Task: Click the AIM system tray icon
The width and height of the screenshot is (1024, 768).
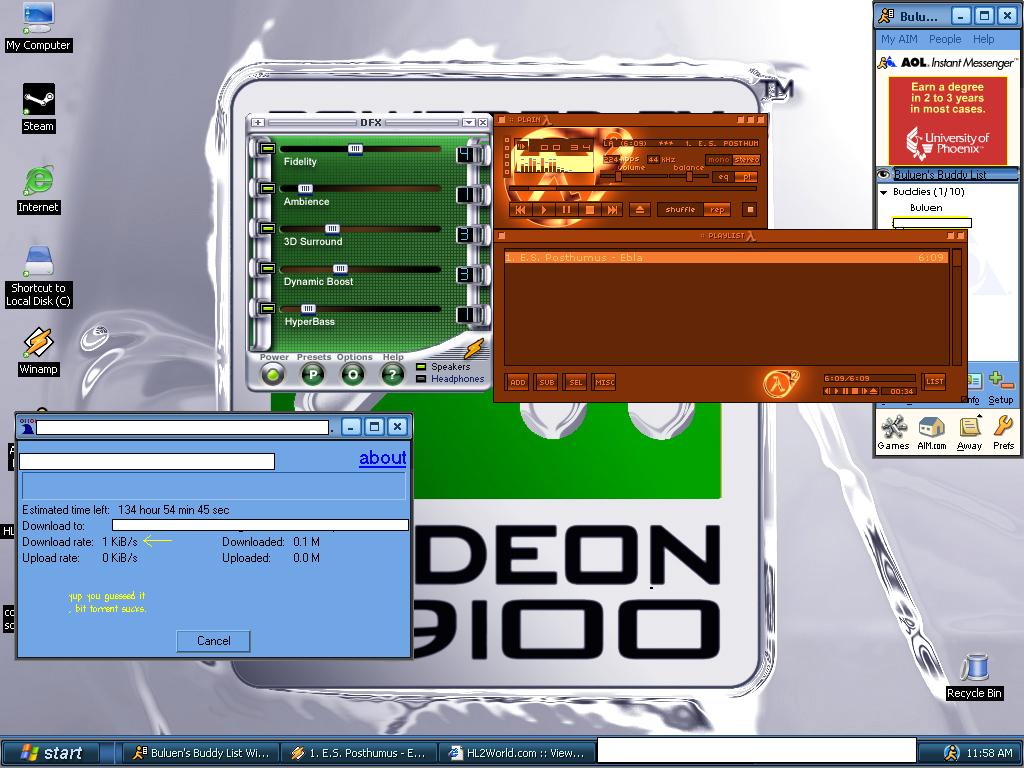Action: click(x=951, y=753)
